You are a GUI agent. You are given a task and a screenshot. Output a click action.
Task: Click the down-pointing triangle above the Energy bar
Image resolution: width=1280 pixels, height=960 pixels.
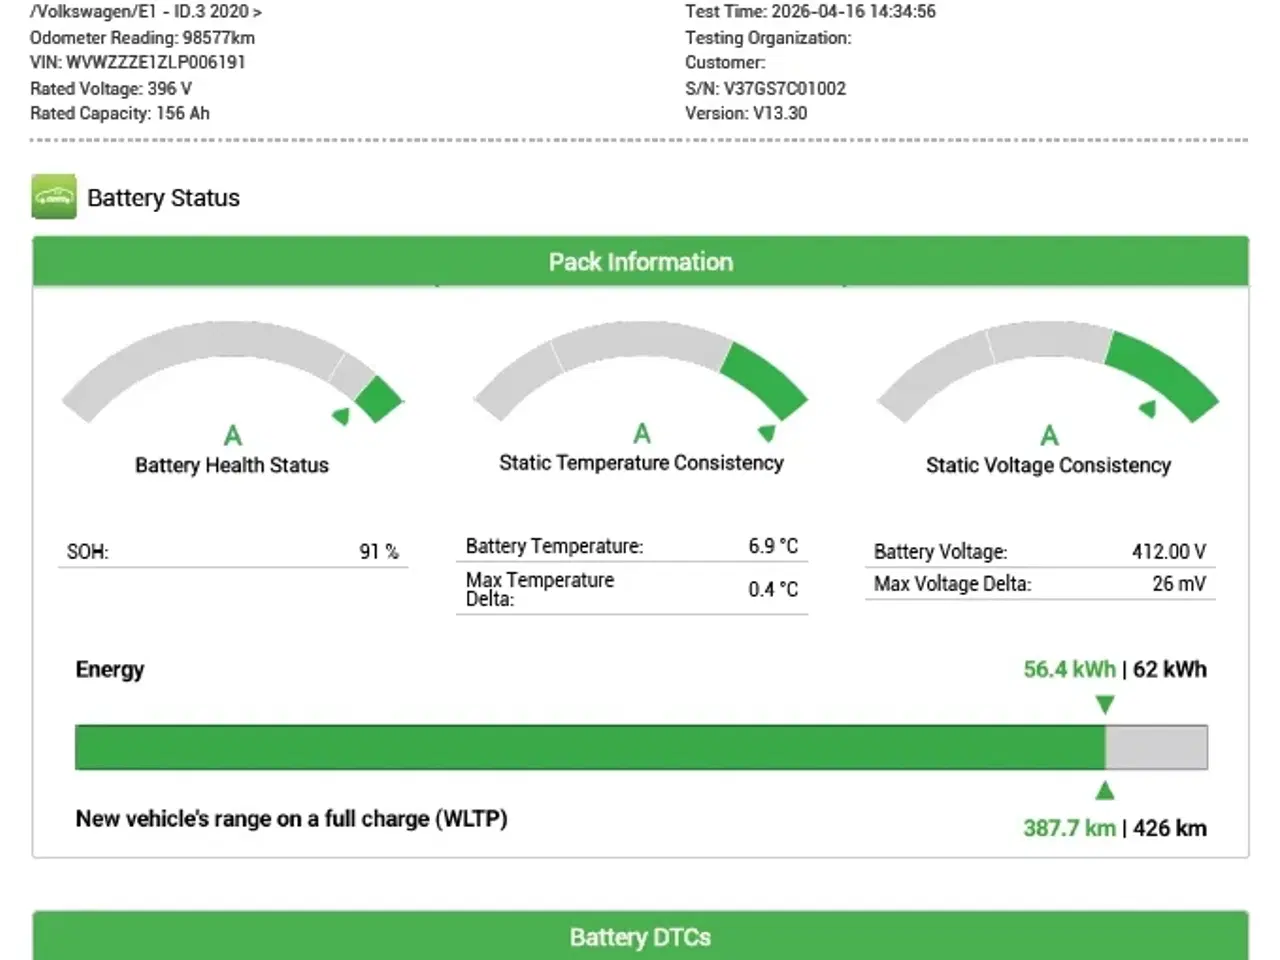click(x=1105, y=705)
